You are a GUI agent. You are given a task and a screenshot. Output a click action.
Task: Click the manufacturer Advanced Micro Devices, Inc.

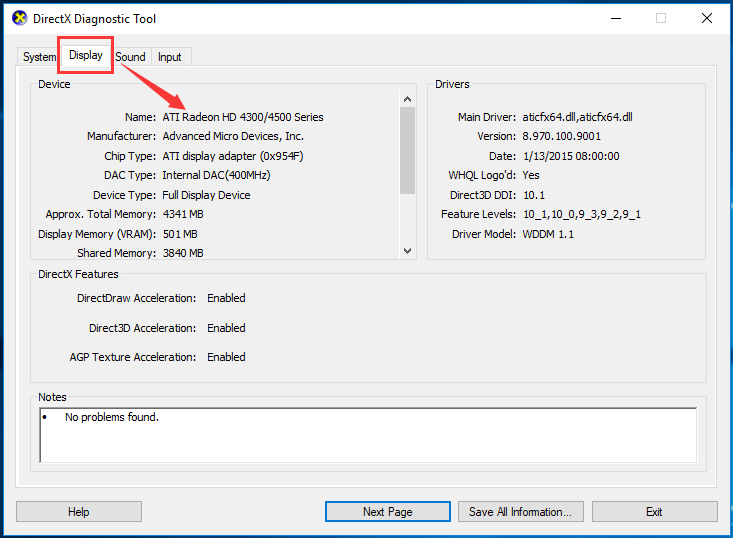pyautogui.click(x=233, y=136)
